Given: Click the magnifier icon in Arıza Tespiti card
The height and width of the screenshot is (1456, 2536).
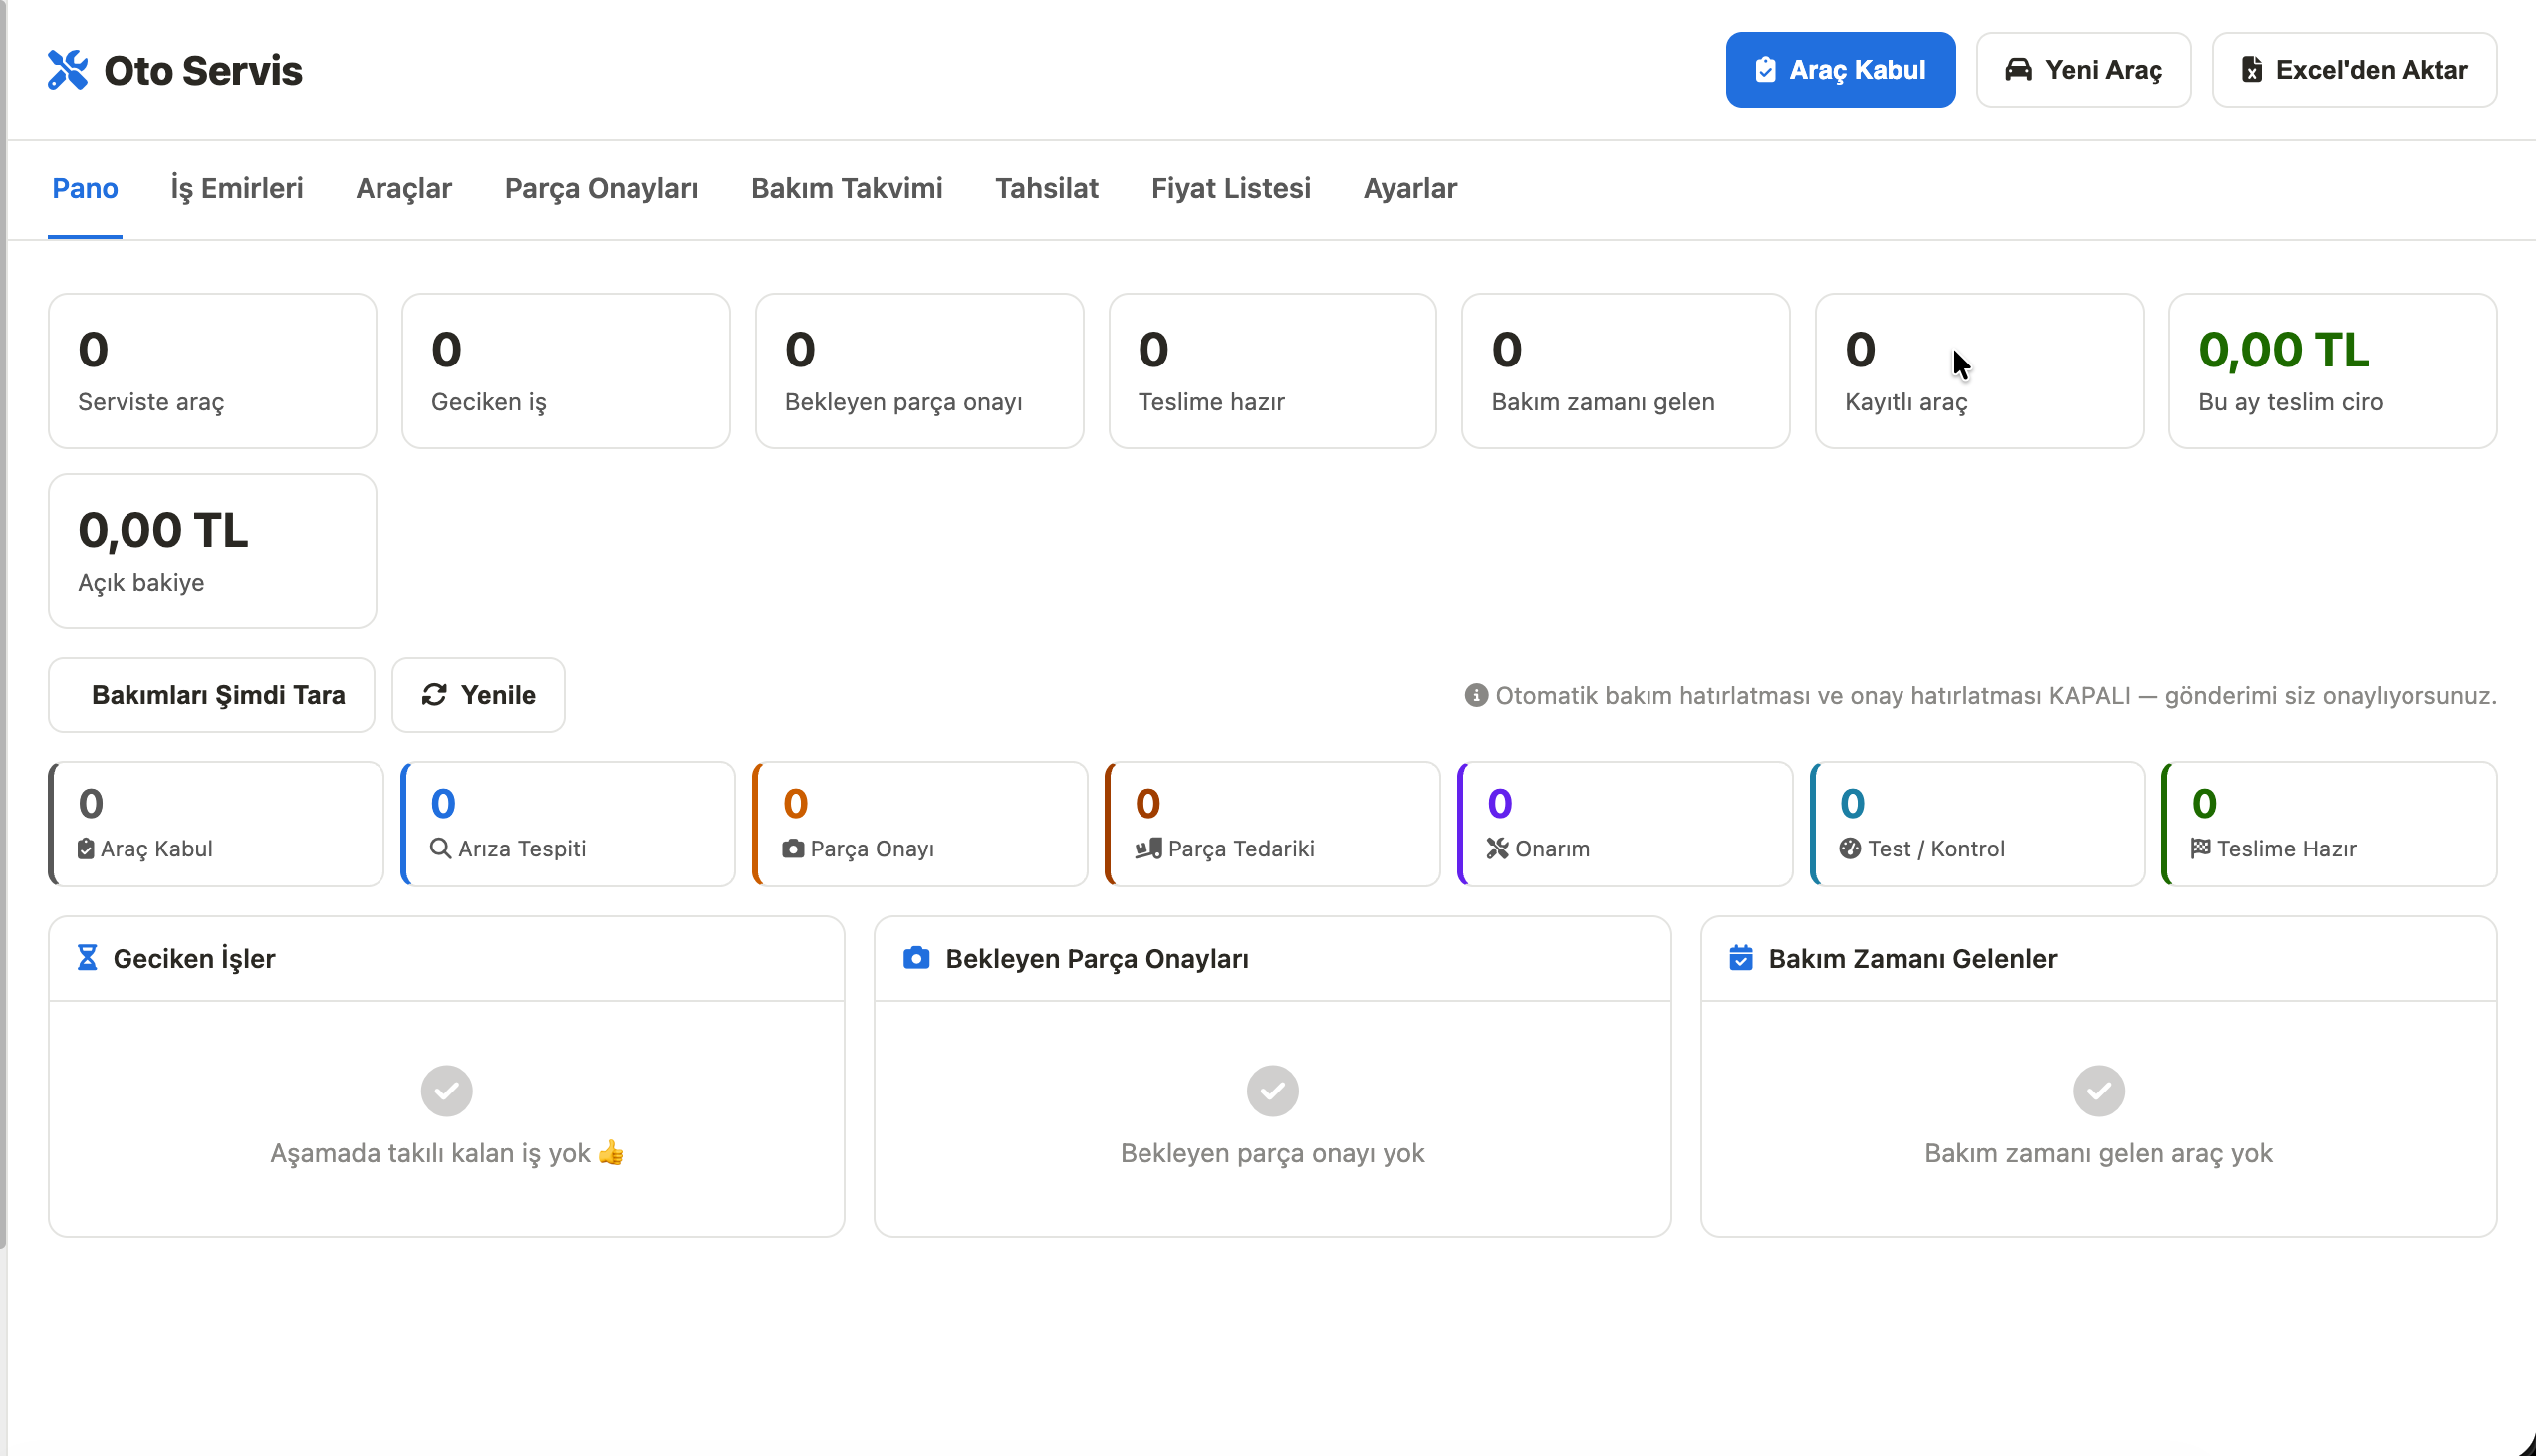Looking at the screenshot, I should click(x=440, y=848).
